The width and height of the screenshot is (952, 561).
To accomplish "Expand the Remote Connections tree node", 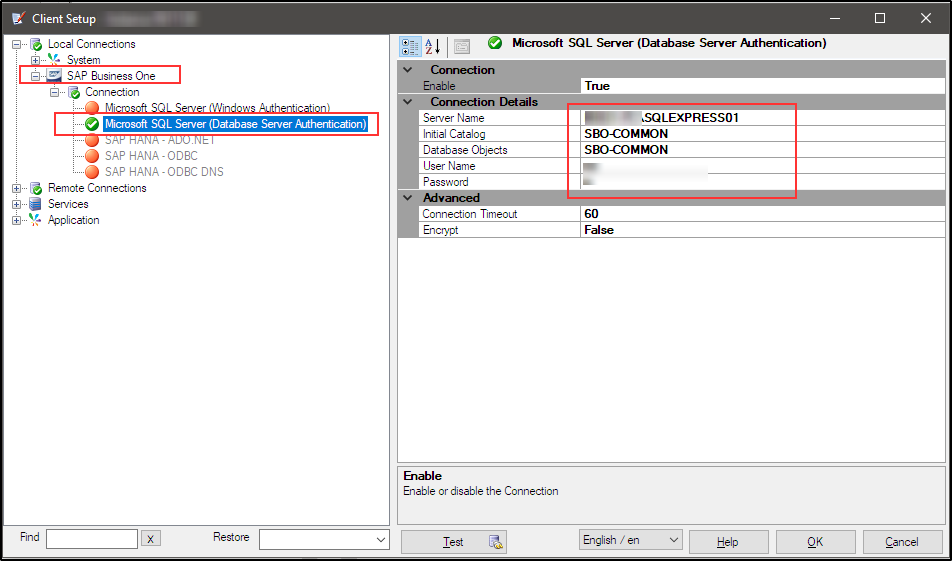I will (x=16, y=188).
